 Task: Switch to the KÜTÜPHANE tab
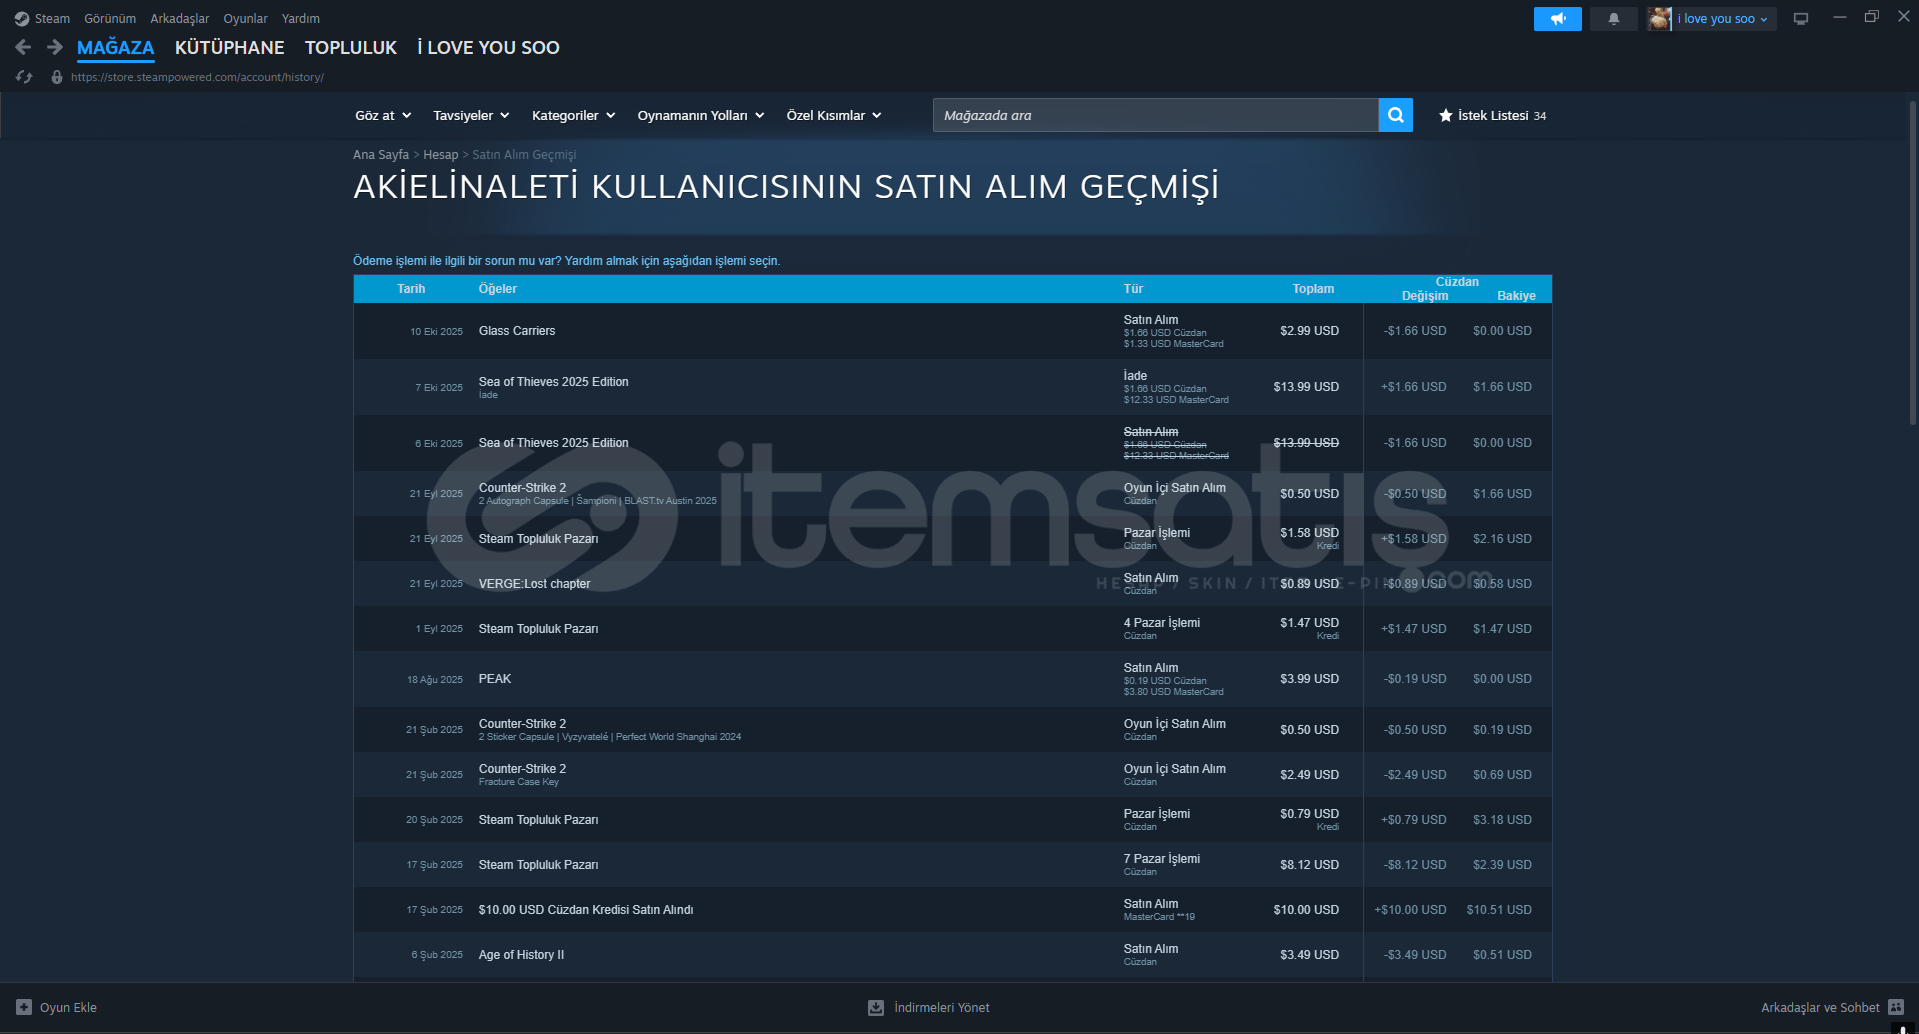click(229, 47)
